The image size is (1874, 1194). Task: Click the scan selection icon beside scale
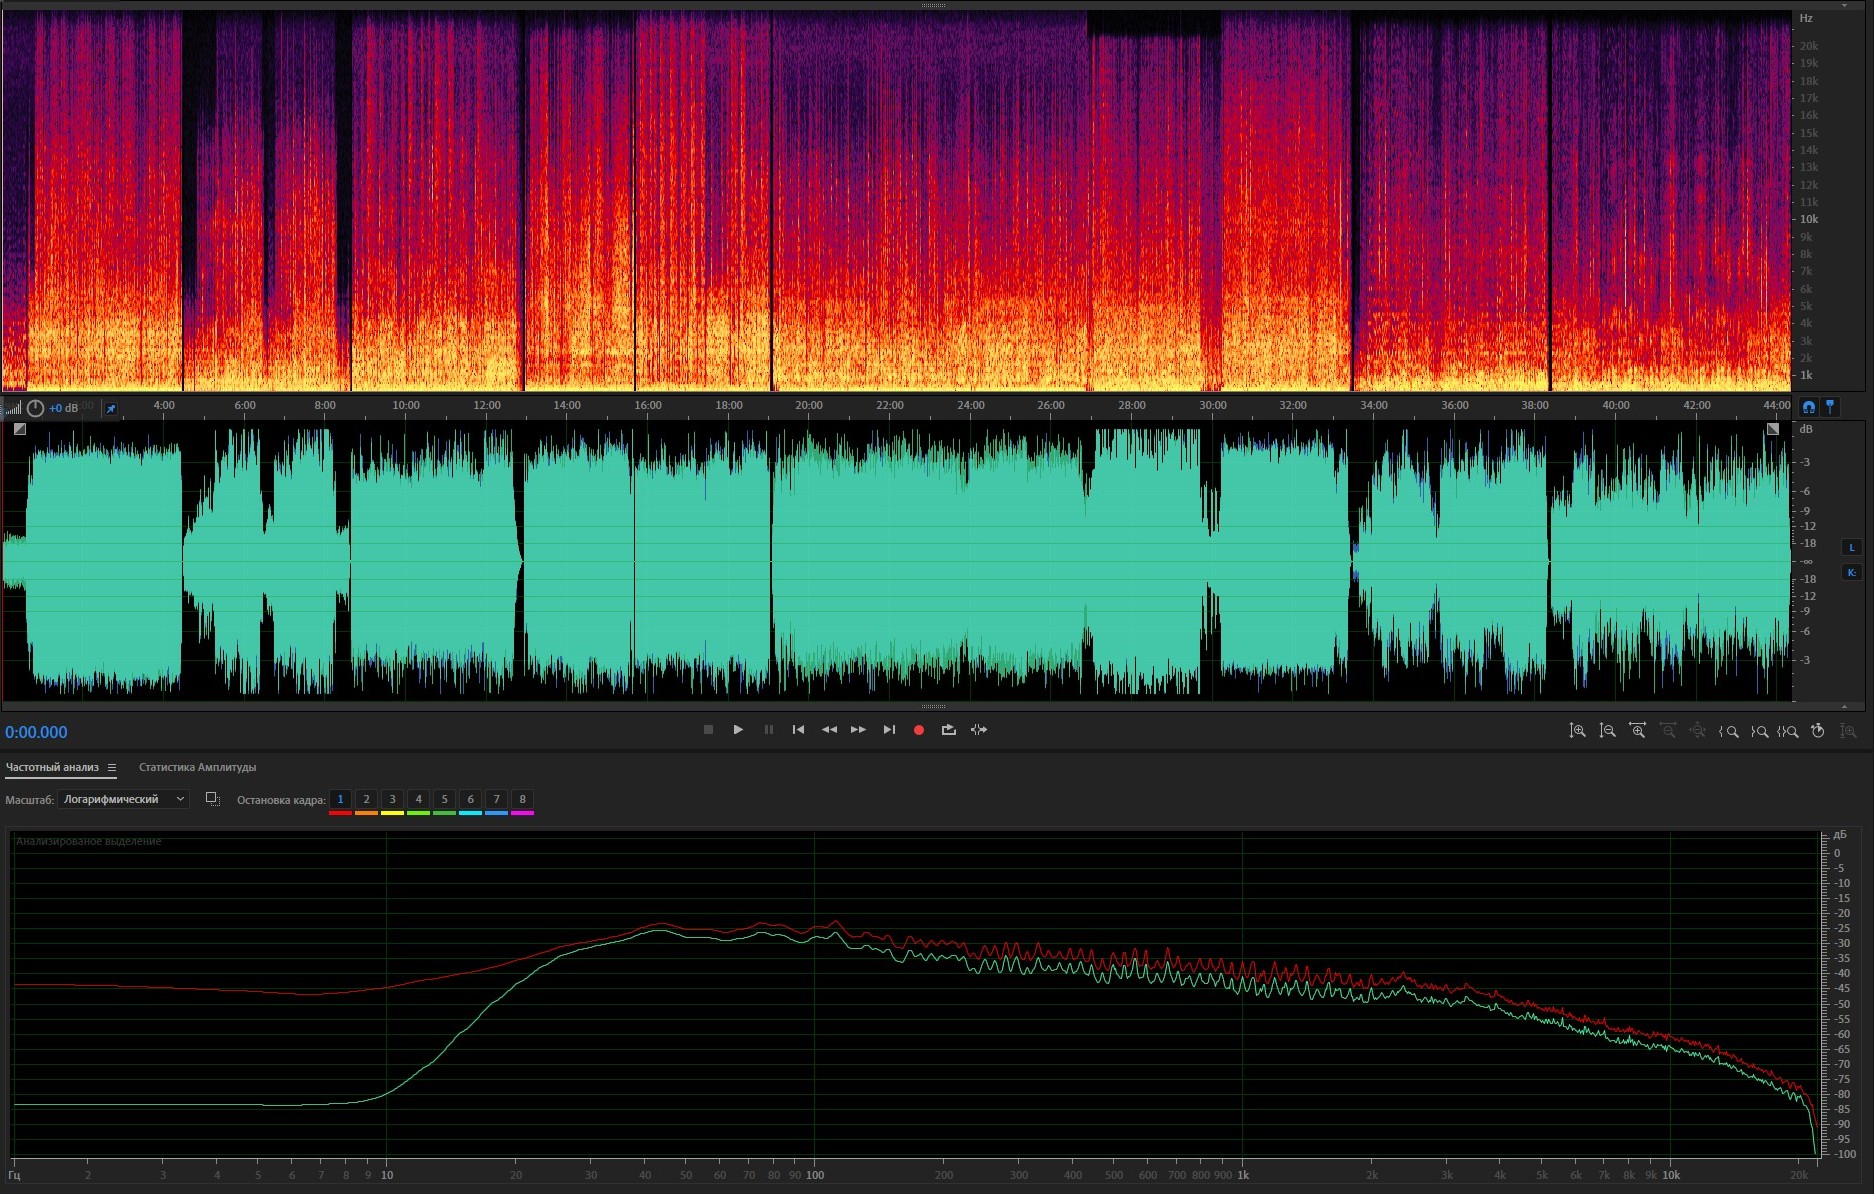coord(212,798)
